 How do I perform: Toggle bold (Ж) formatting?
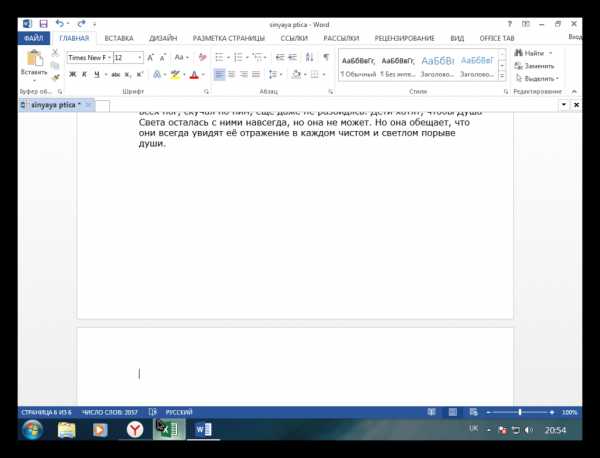click(72, 74)
